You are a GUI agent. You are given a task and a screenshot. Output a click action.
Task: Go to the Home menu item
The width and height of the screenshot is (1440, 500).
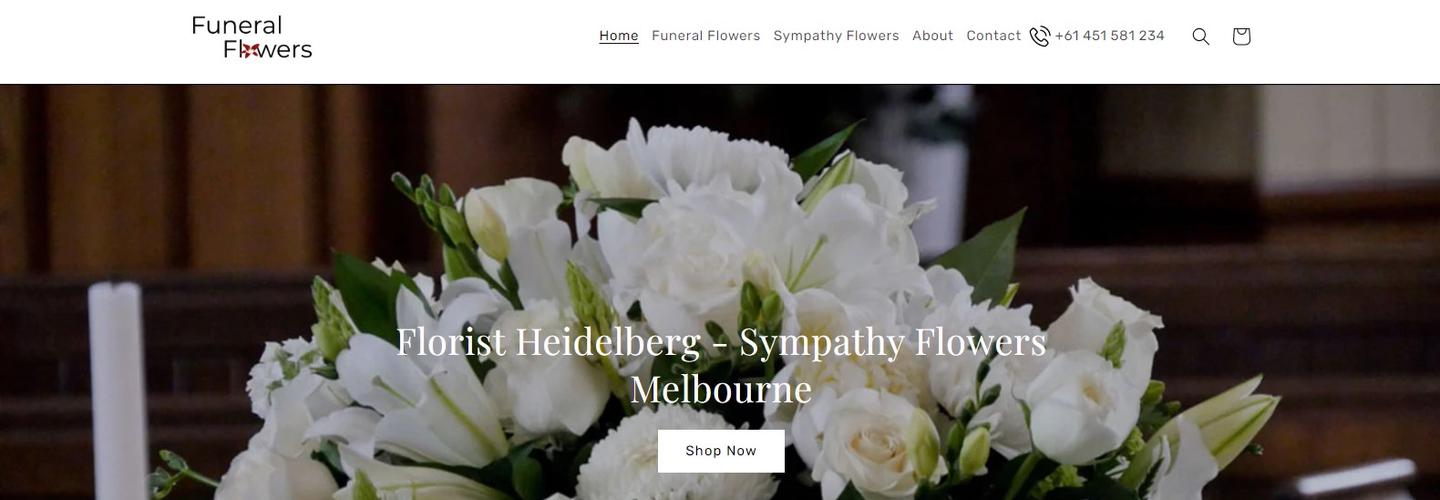(619, 36)
